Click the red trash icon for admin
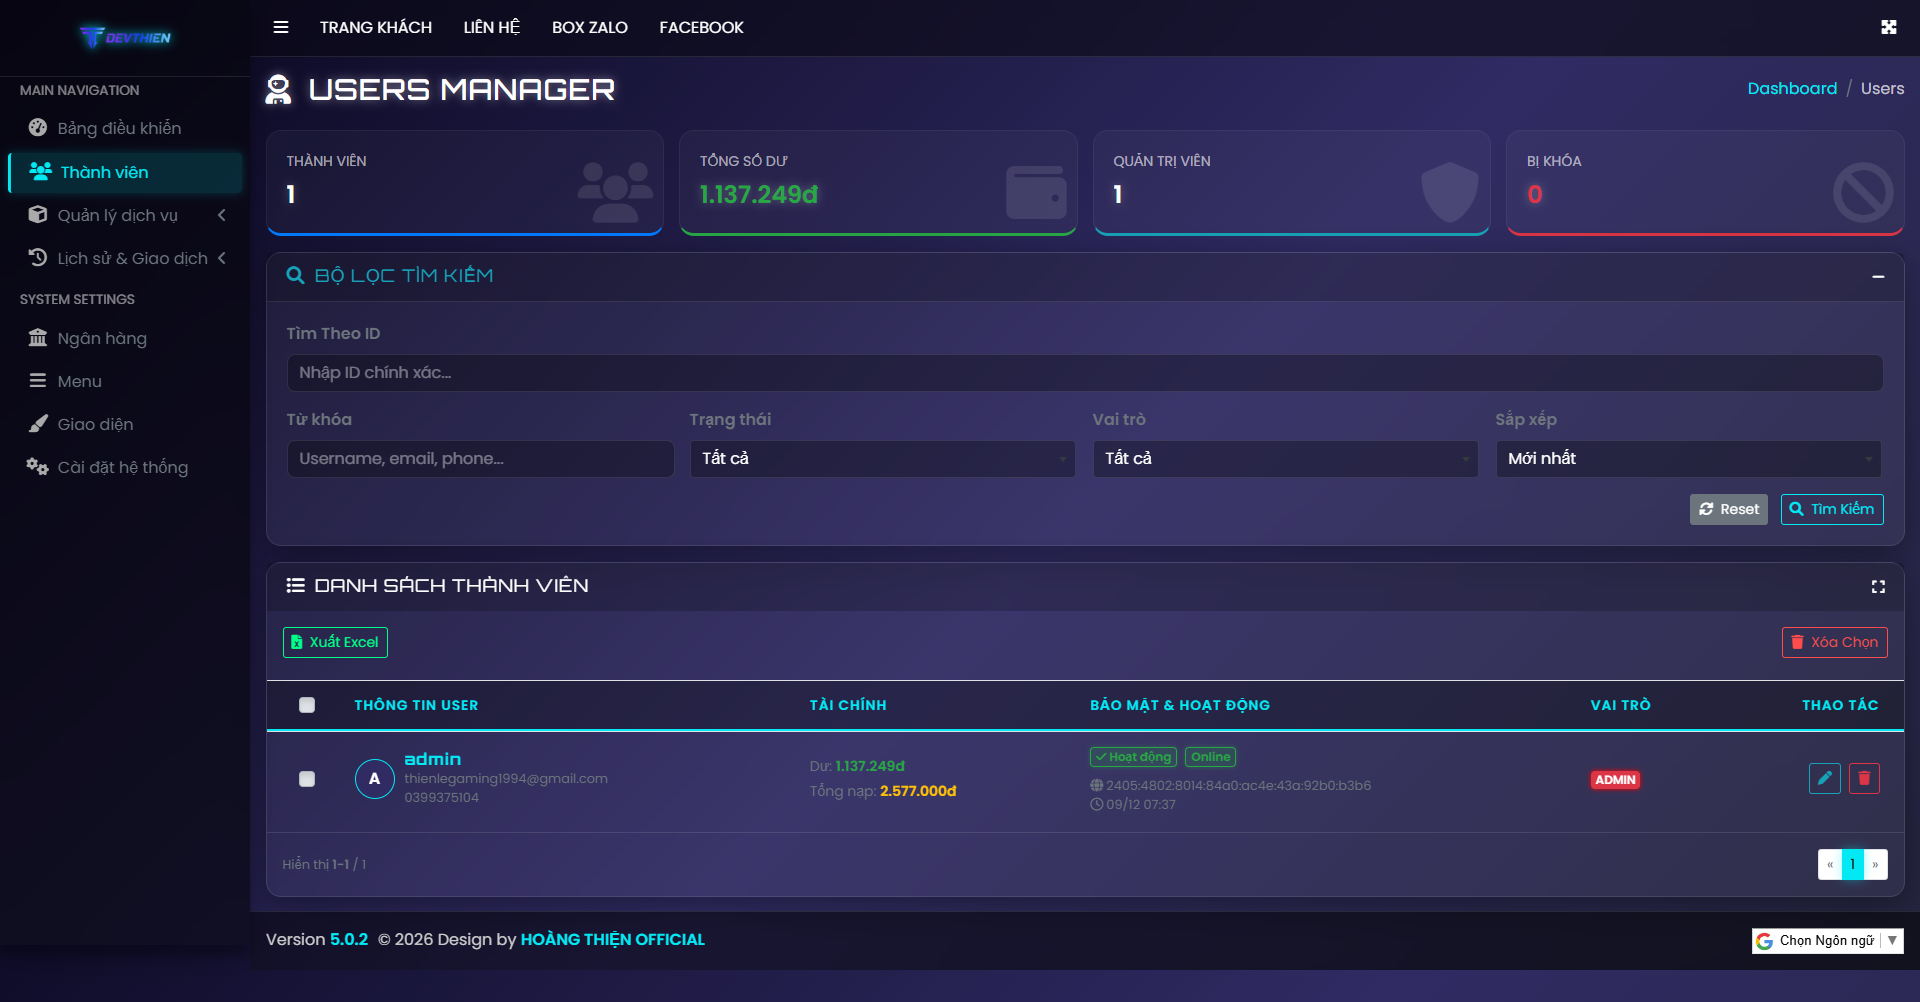1920x1002 pixels. 1864,778
